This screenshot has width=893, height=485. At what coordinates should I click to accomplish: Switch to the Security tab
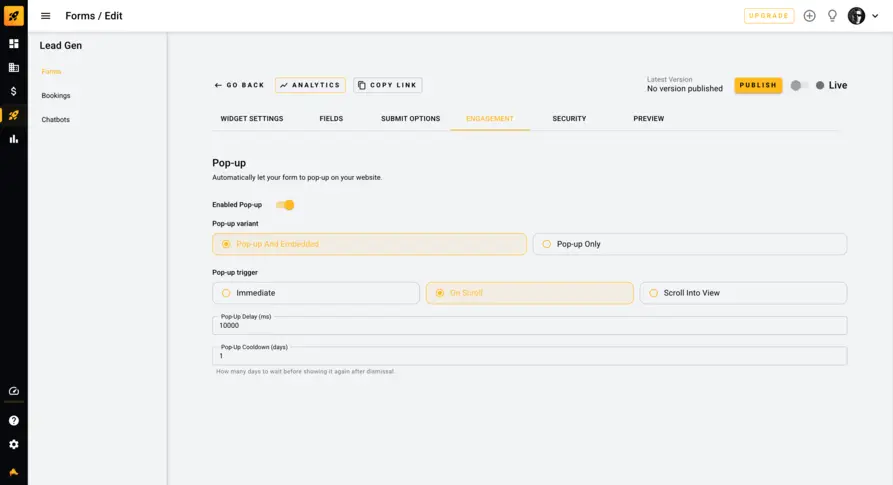pos(569,118)
